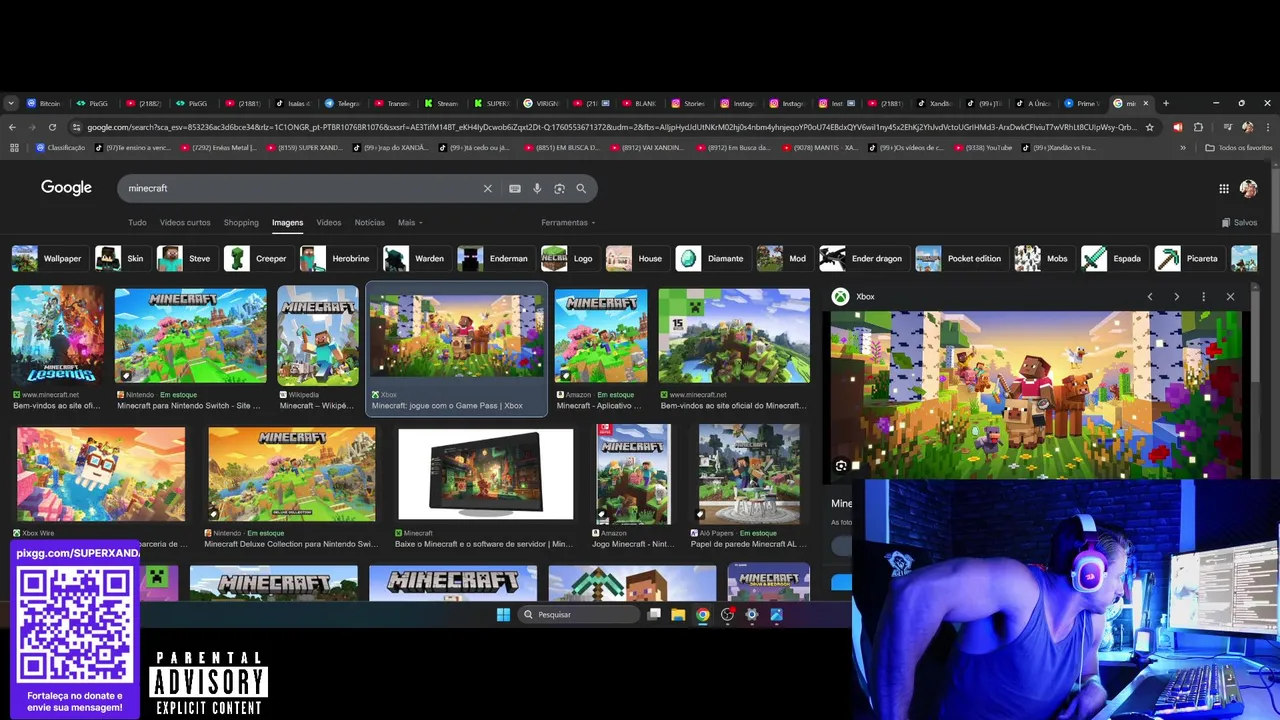1280x720 pixels.
Task: Bookmark this page with the star icon
Action: point(1149,127)
